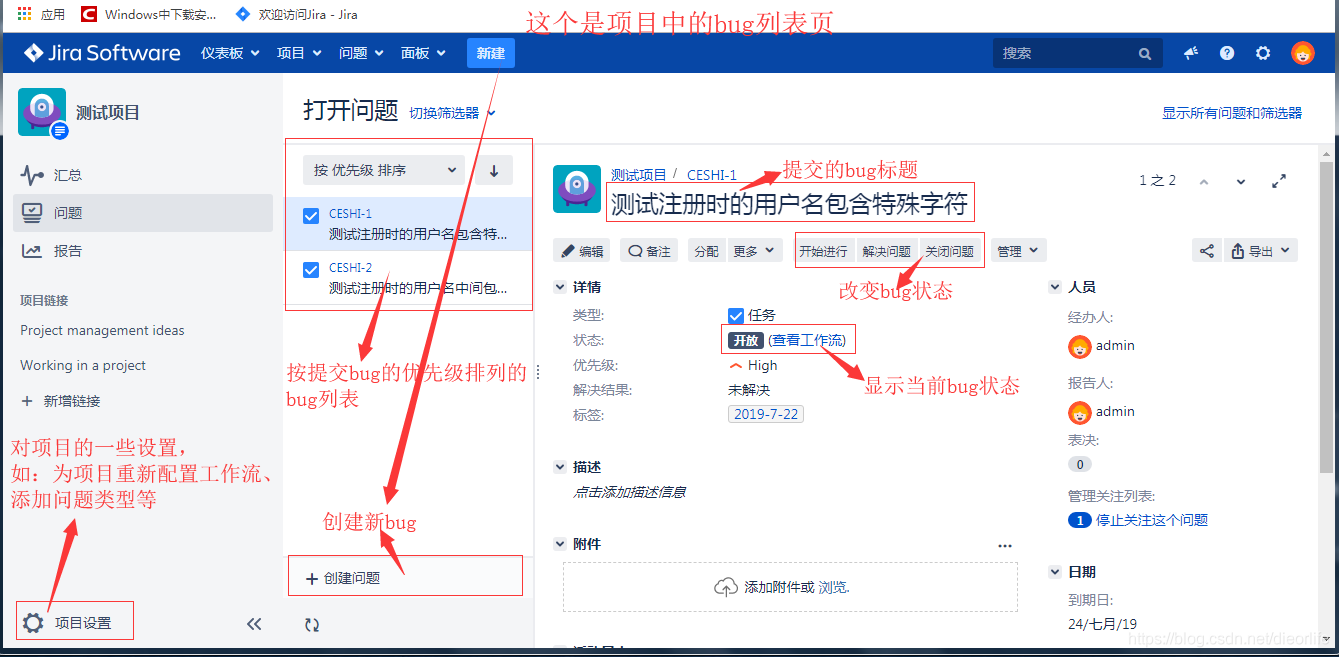This screenshot has height=657, width=1339.
Task: Collapse the 日期 dates section
Action: 1054,572
